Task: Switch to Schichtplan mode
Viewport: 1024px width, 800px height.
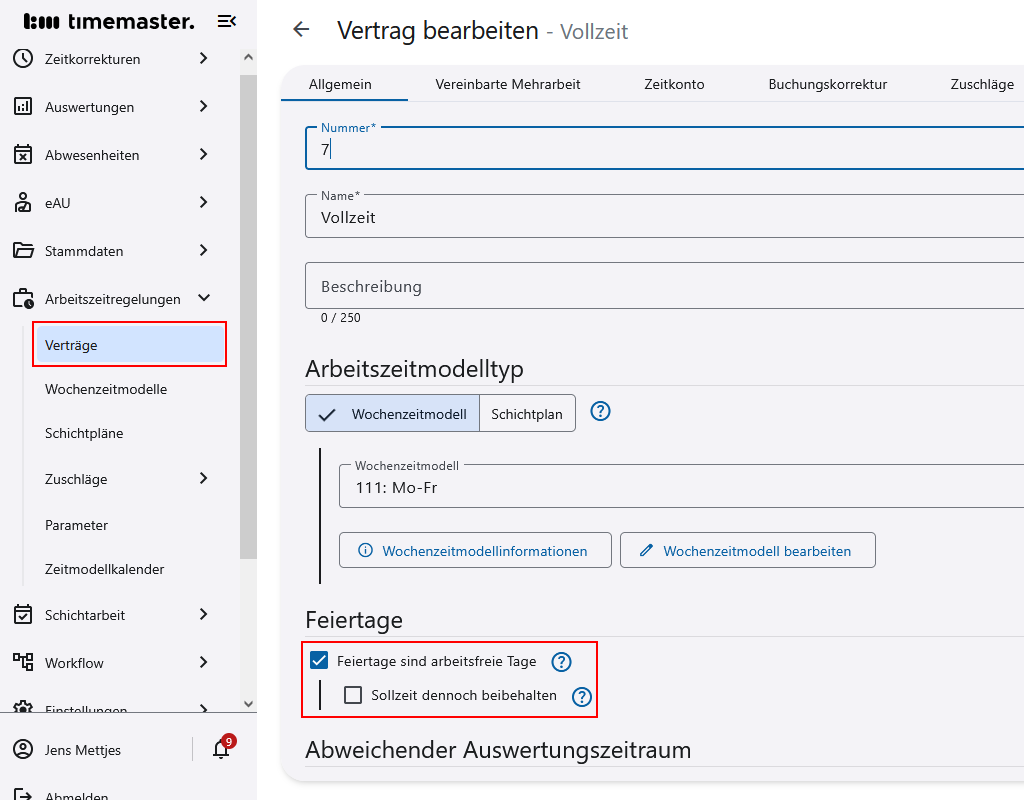Action: point(527,412)
